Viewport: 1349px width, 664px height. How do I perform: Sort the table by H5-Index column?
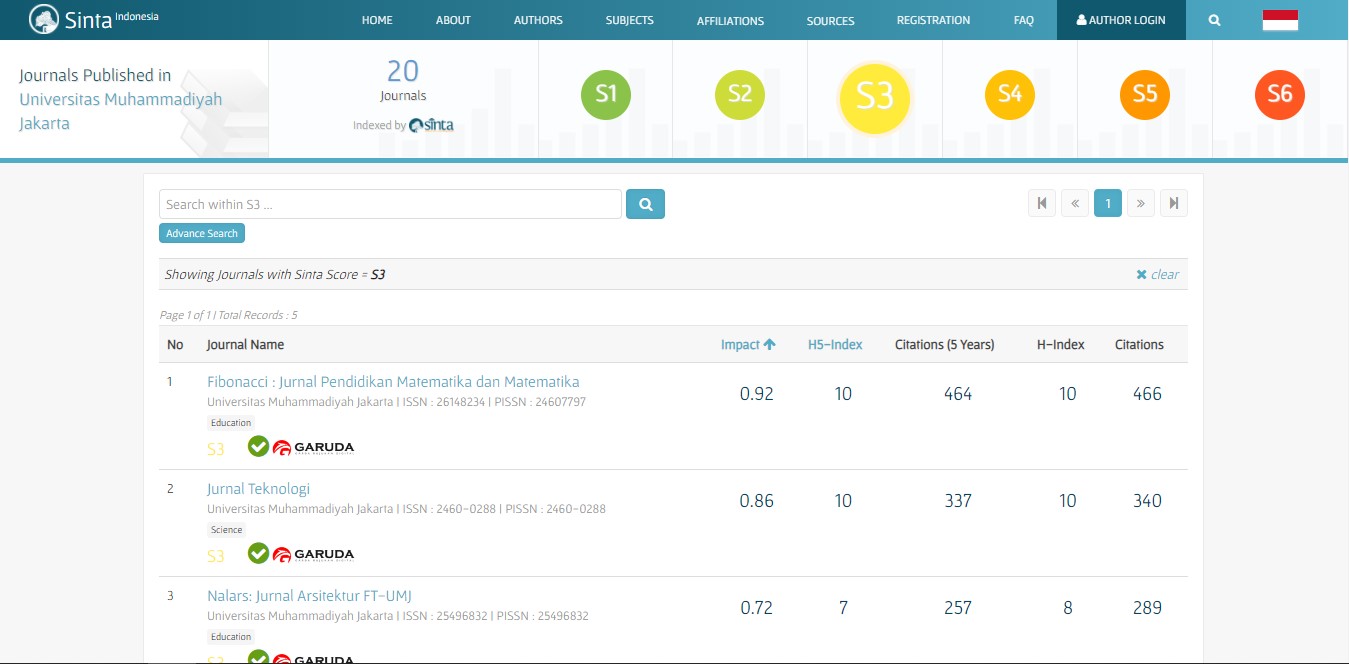coord(835,345)
